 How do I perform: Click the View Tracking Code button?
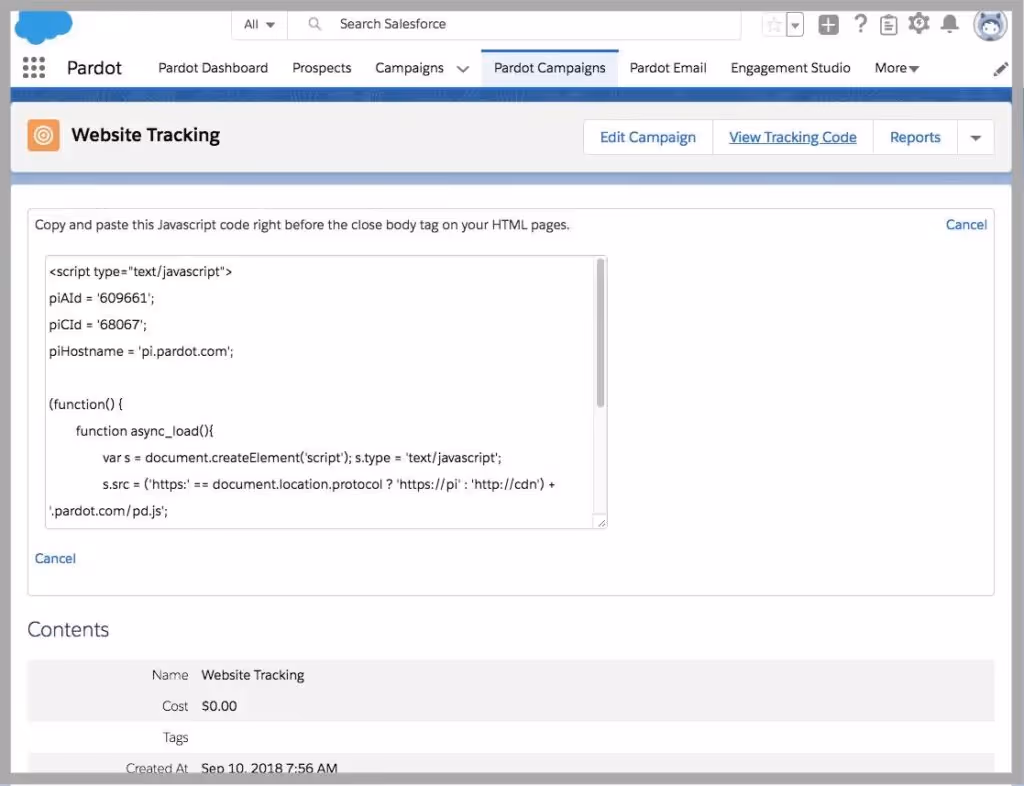coord(793,137)
